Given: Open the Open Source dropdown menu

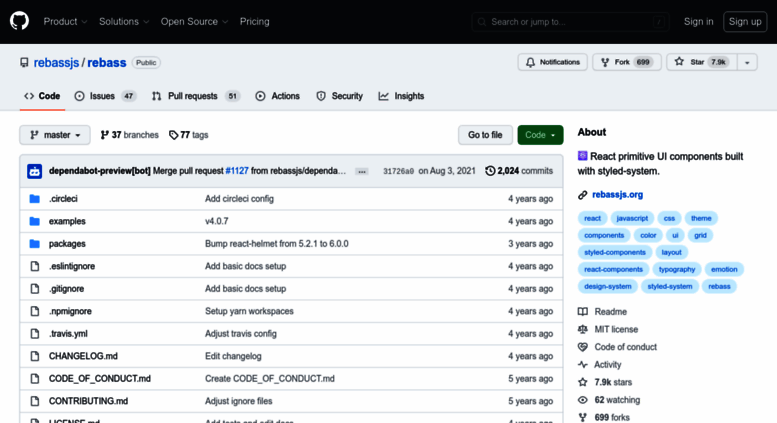Looking at the screenshot, I should point(194,21).
